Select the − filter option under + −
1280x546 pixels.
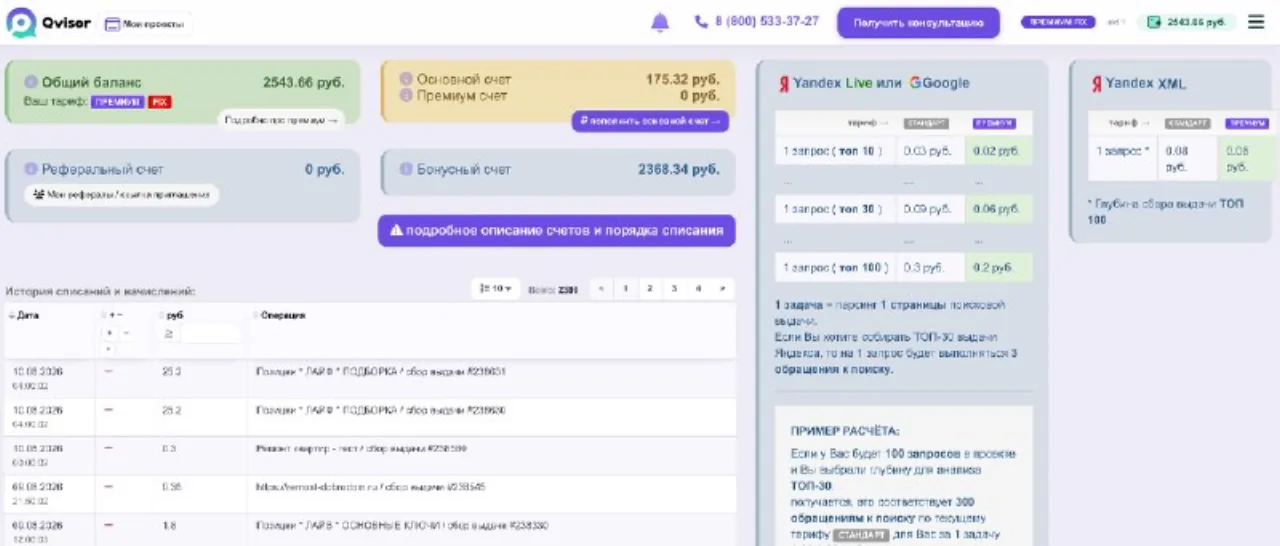[125, 333]
